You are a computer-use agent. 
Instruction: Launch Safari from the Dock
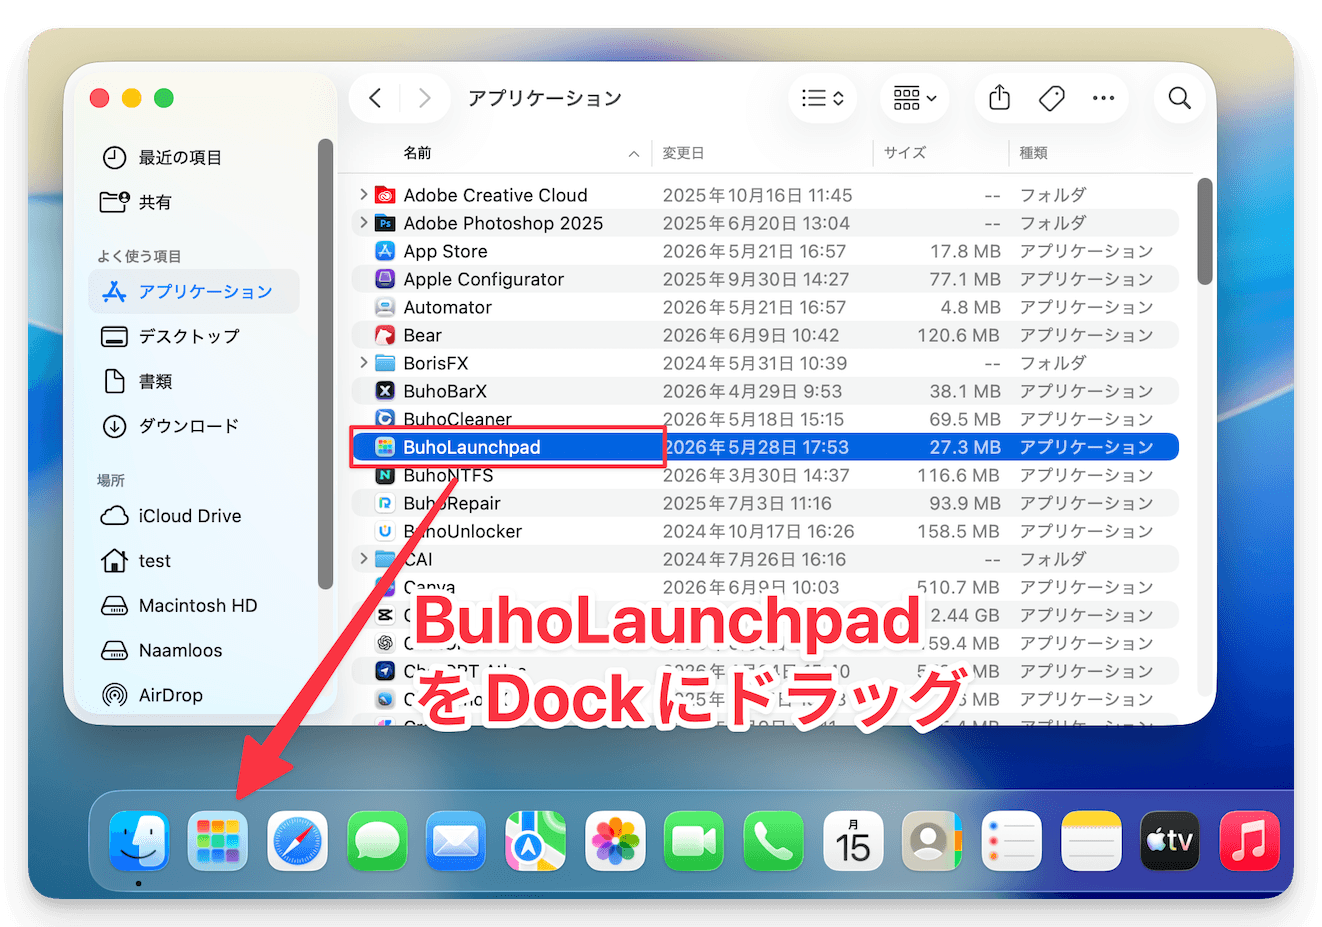(x=297, y=841)
